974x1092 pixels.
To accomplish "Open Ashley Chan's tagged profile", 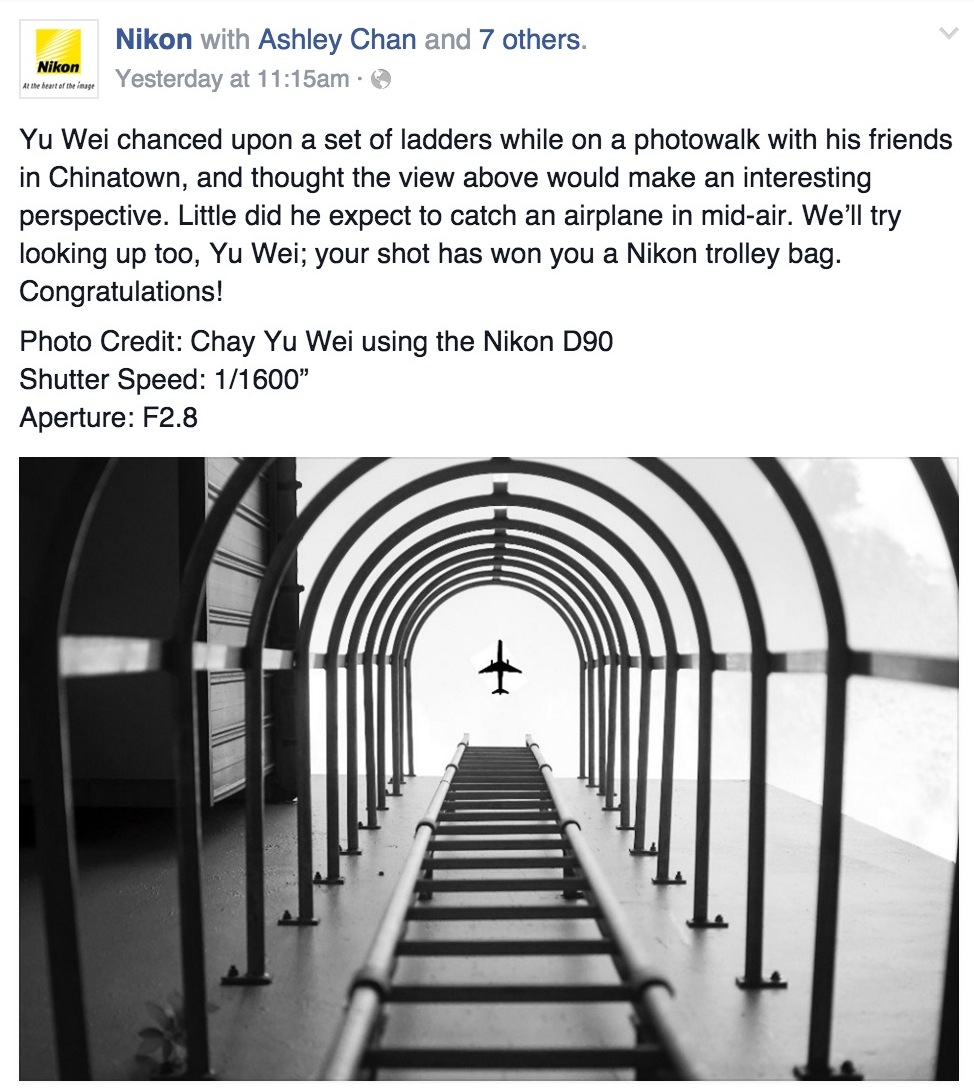I will (337, 40).
